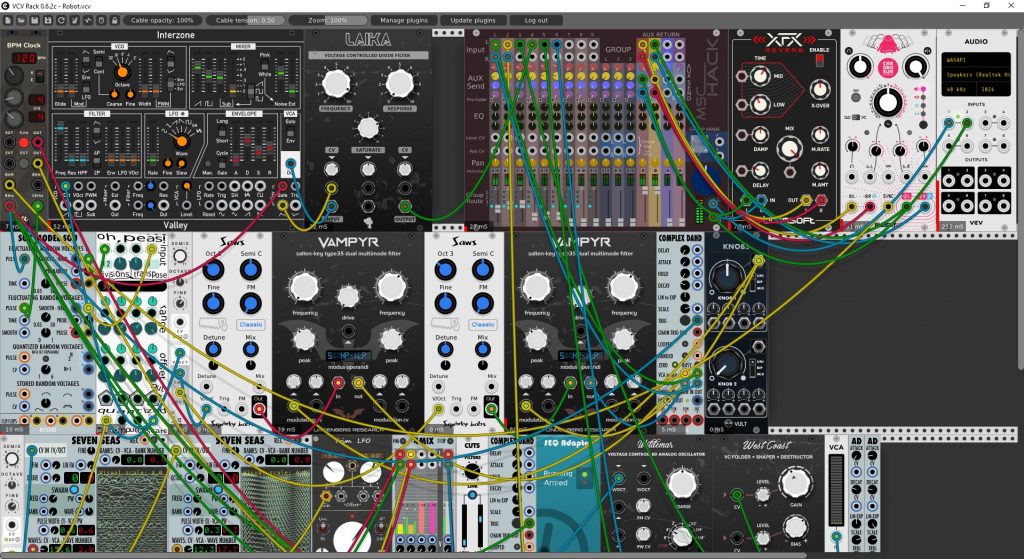
Task: Click the XFX Reverb M.RATE knob
Action: pos(820,135)
